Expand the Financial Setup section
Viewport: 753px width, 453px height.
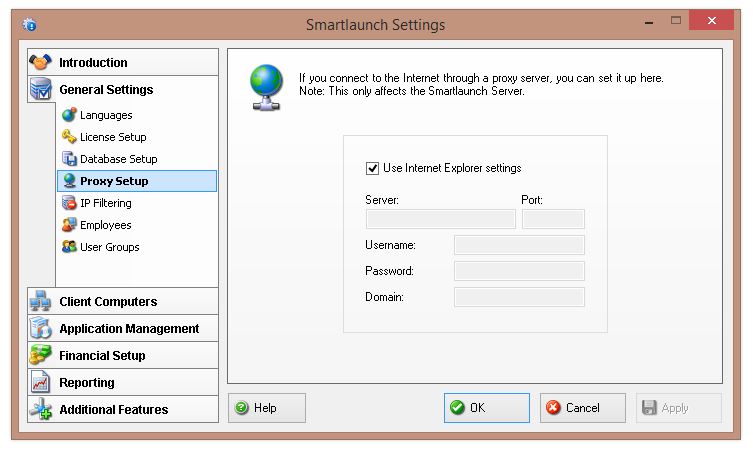coord(102,355)
